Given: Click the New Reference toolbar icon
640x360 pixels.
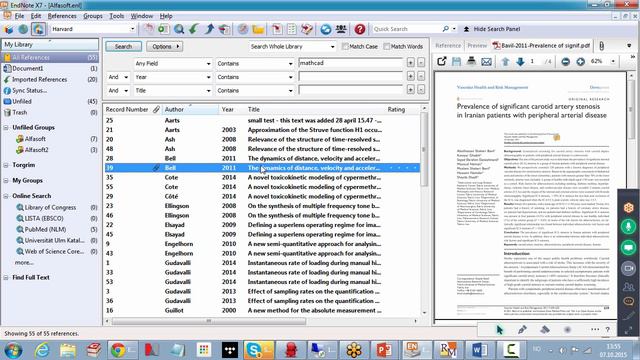Looking at the screenshot, I should [163, 29].
